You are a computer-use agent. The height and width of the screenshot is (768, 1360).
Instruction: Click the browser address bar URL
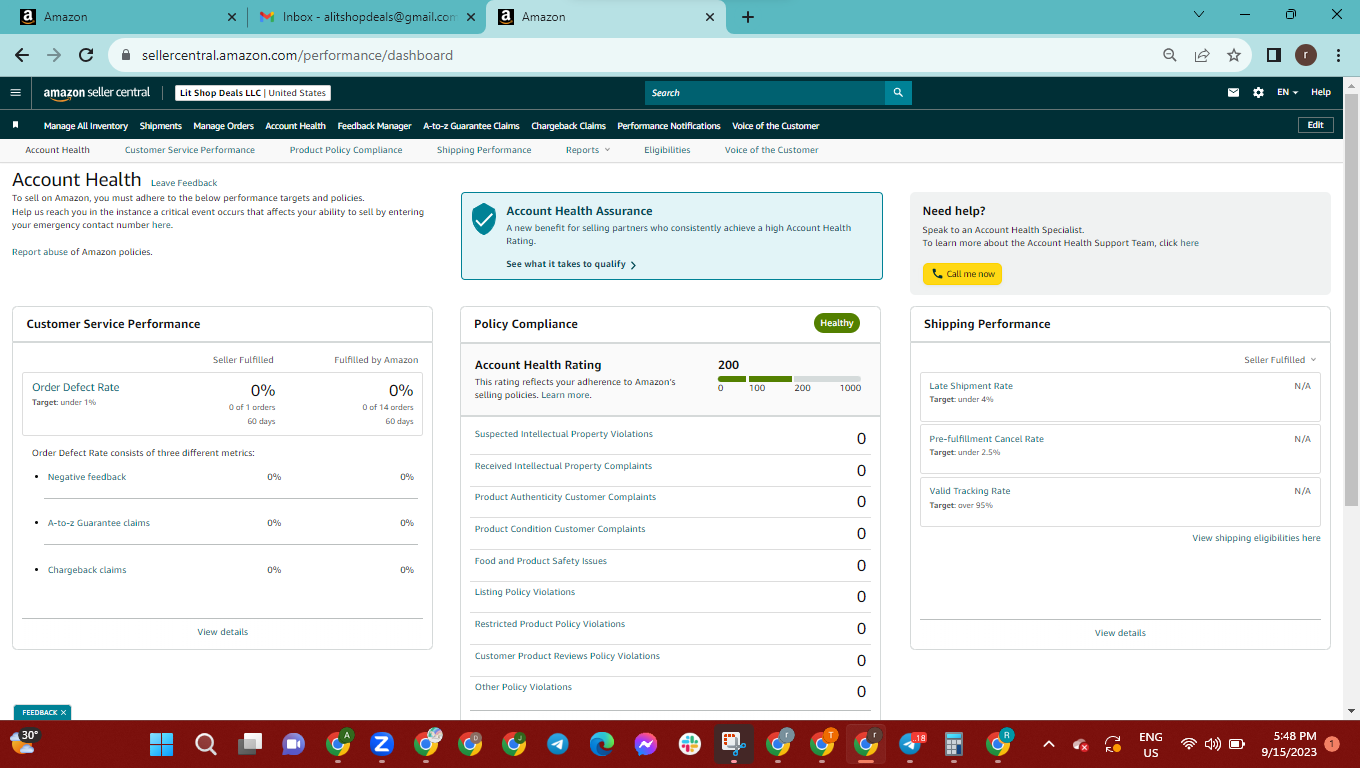[295, 55]
